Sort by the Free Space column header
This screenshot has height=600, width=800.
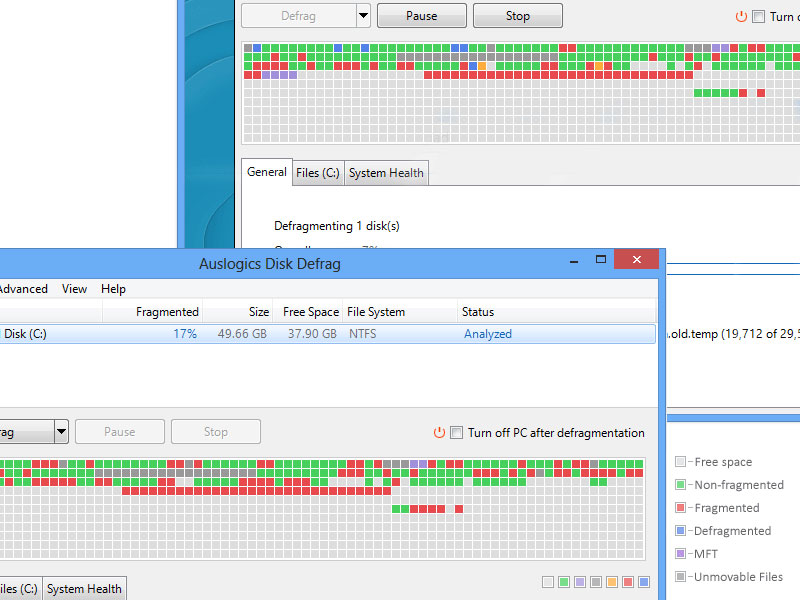pos(308,312)
